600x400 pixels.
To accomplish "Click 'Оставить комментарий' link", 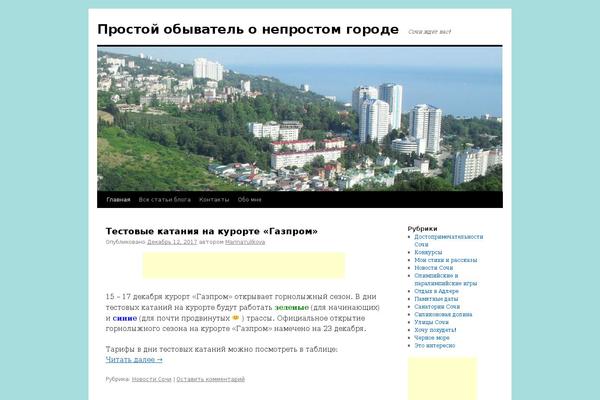I will coord(210,379).
